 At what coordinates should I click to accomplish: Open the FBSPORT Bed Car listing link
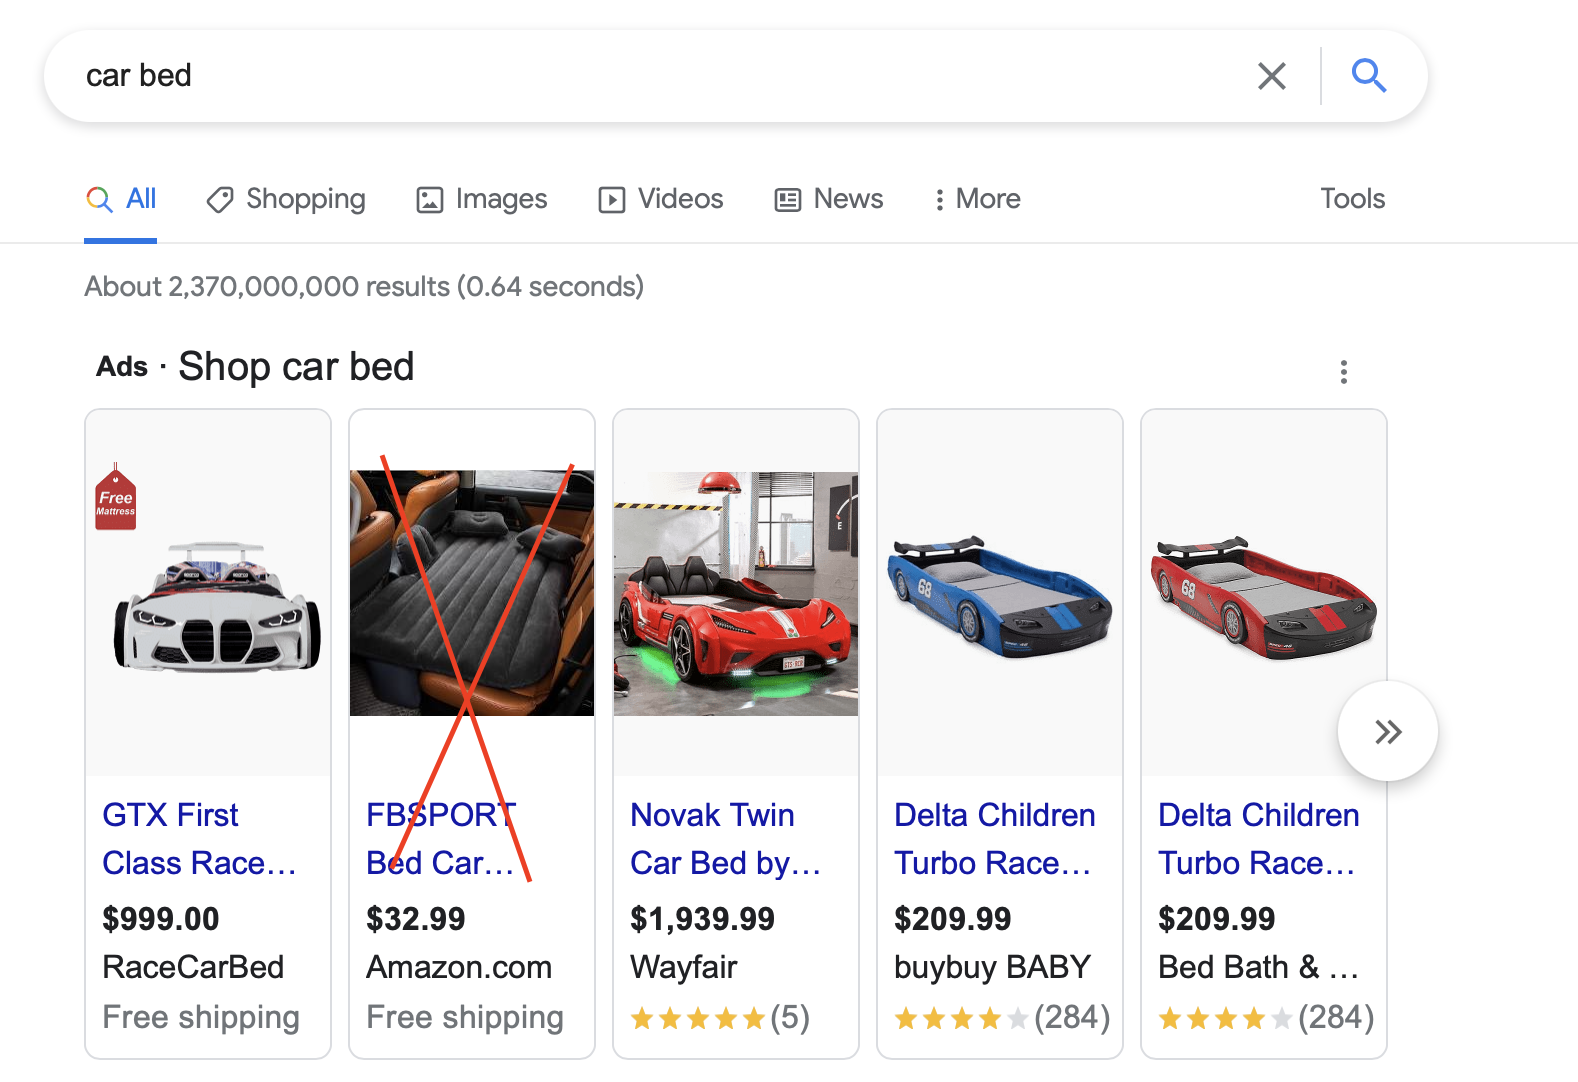click(440, 838)
